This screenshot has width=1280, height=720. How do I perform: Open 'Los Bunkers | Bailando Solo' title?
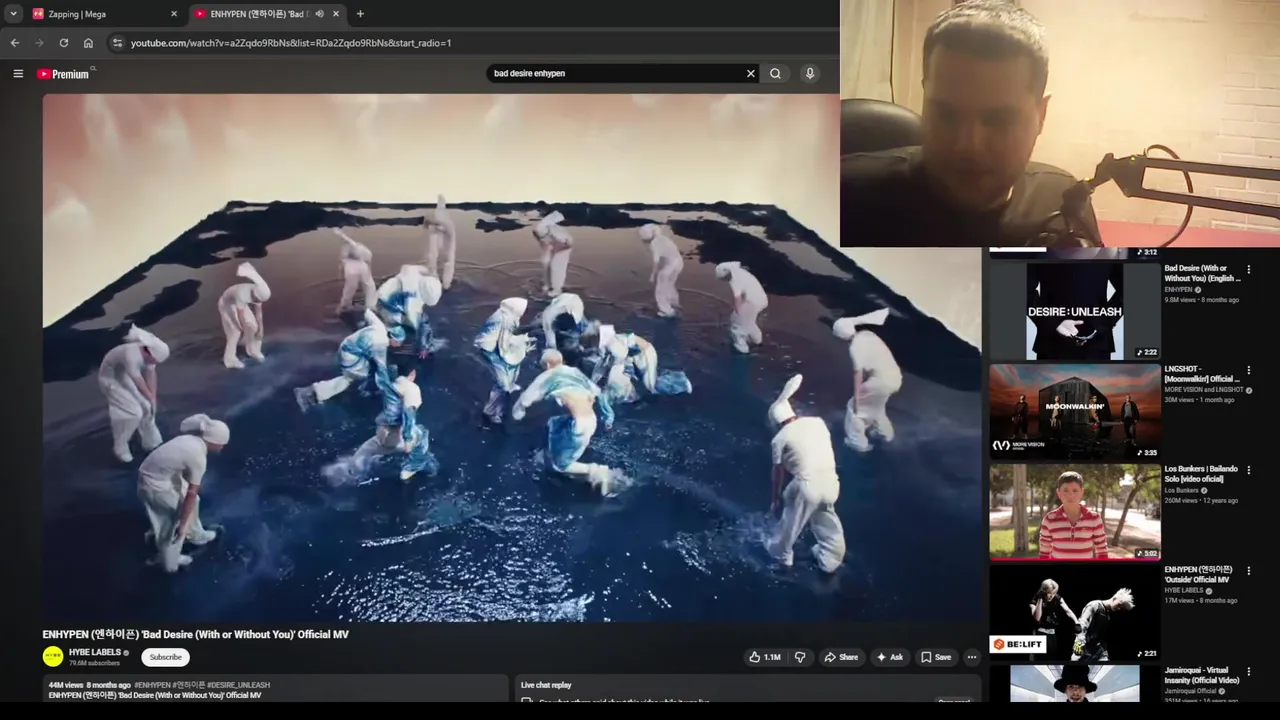(x=1201, y=474)
